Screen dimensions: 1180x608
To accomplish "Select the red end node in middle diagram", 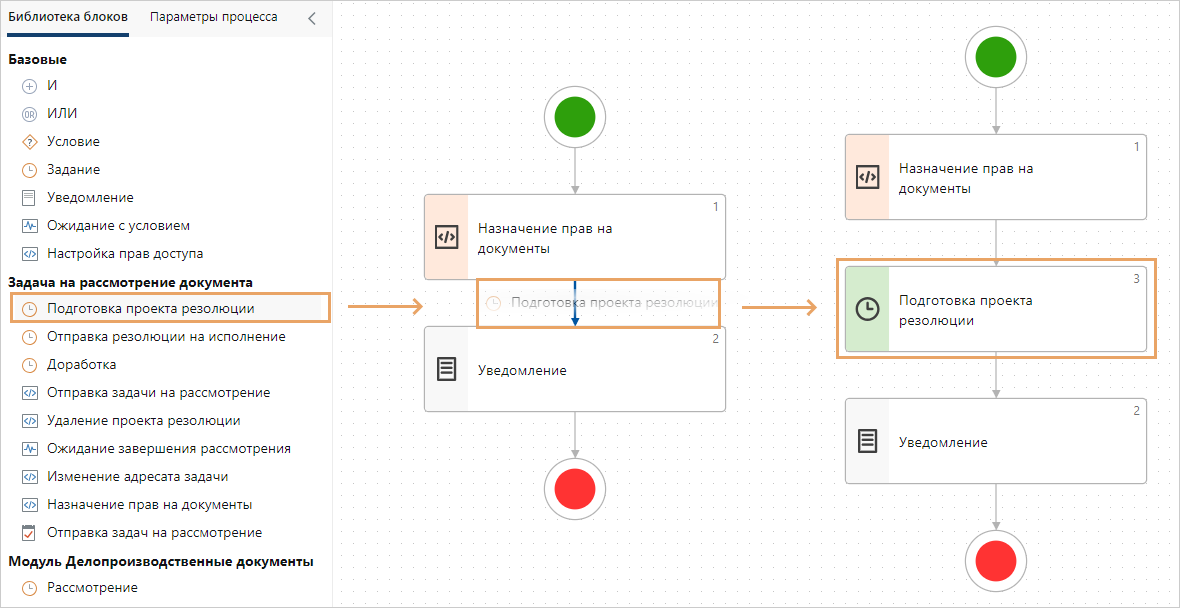I will pos(574,489).
